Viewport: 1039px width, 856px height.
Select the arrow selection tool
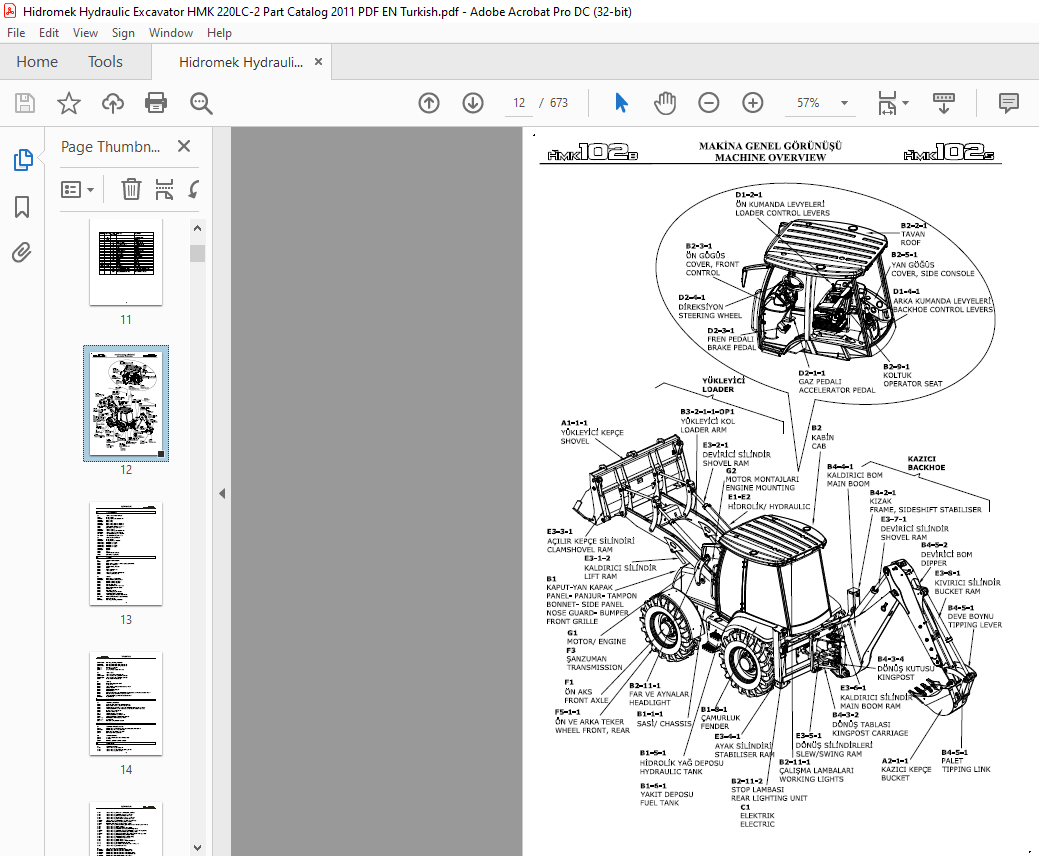621,103
